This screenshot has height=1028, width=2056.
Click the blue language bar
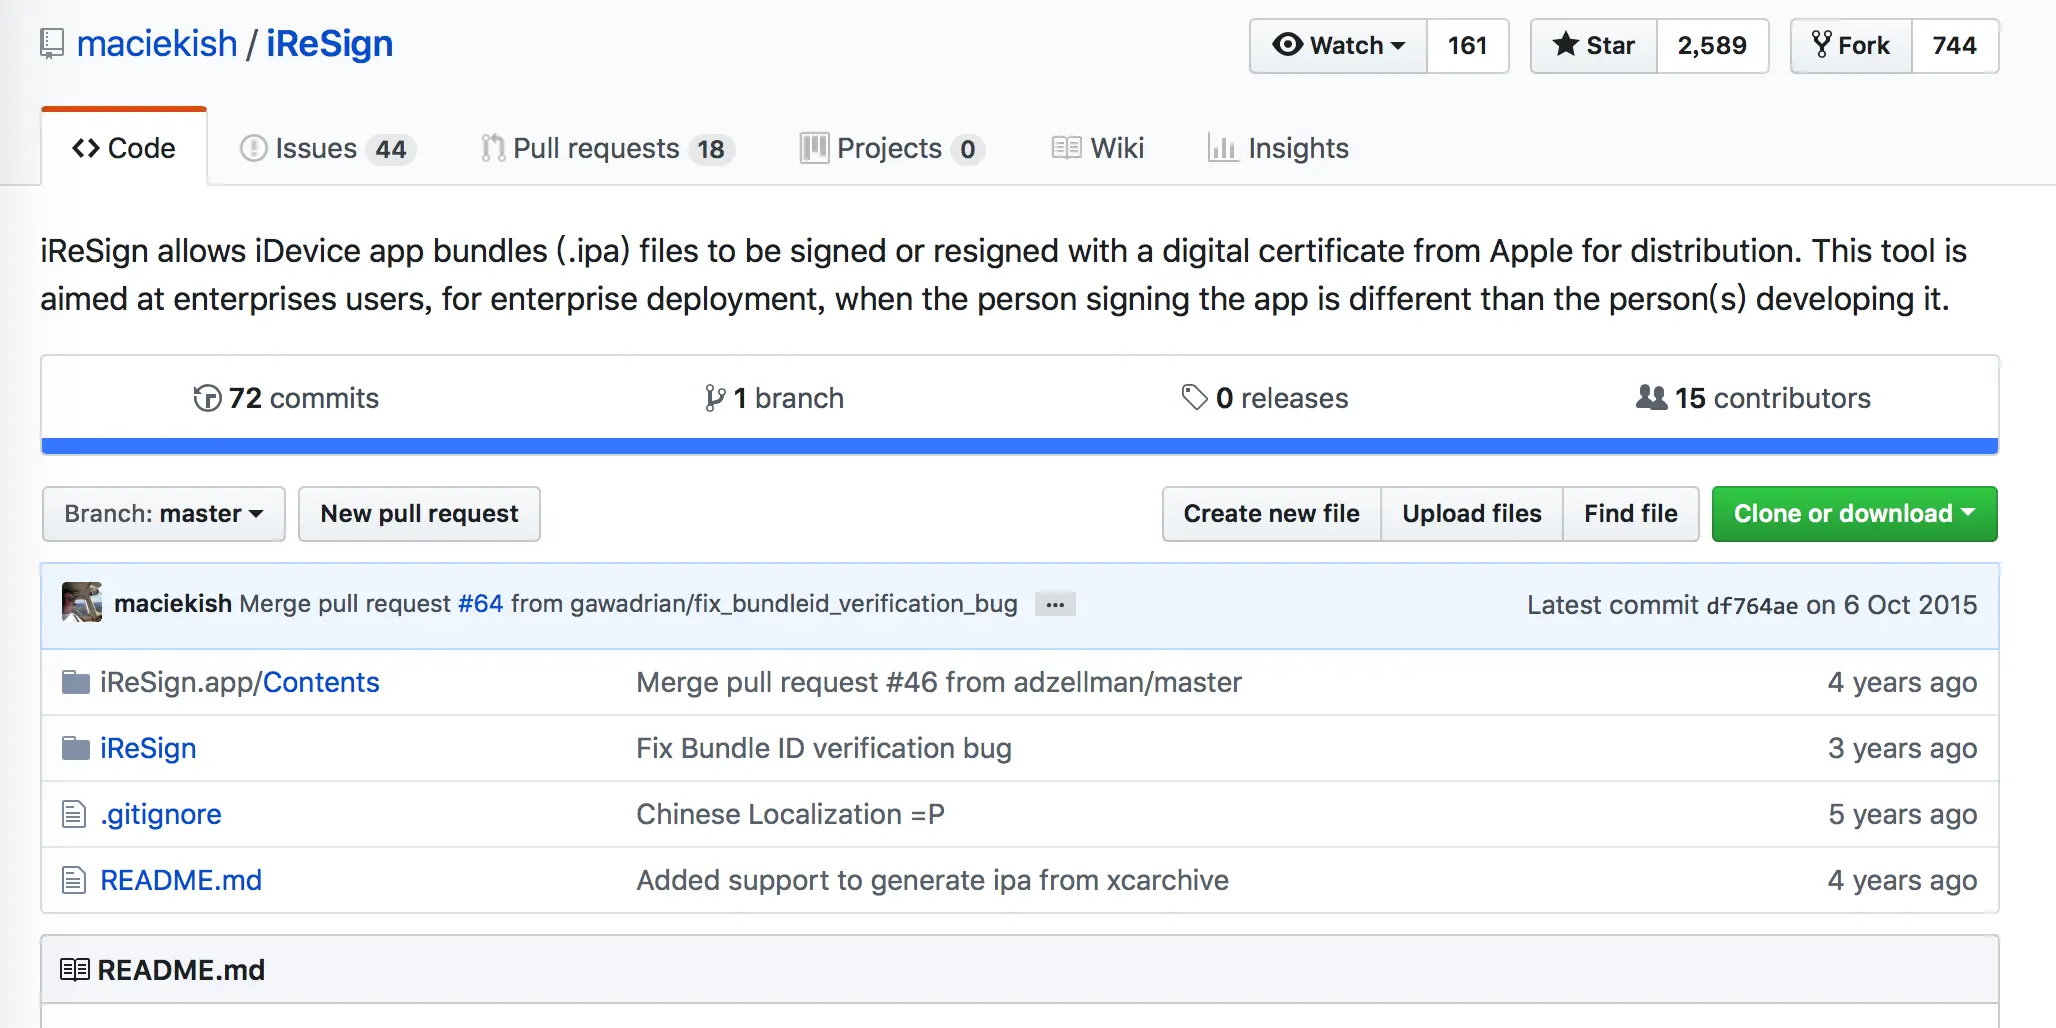1020,446
